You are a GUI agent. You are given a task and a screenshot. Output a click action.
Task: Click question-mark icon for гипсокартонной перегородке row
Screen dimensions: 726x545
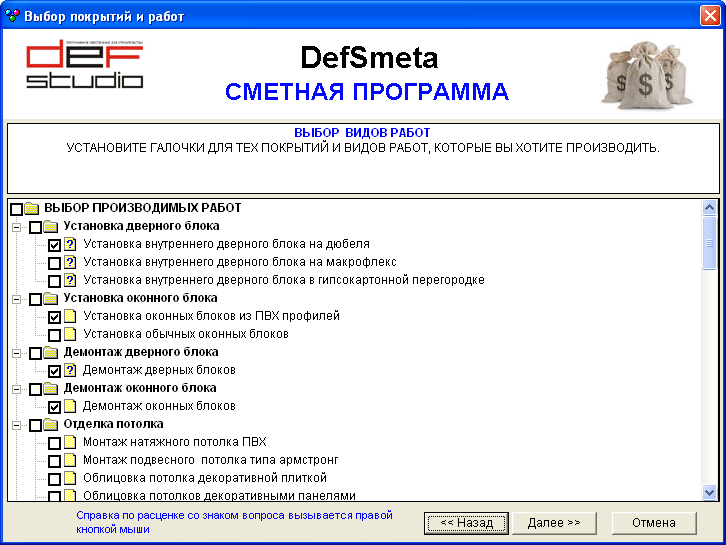tap(70, 280)
